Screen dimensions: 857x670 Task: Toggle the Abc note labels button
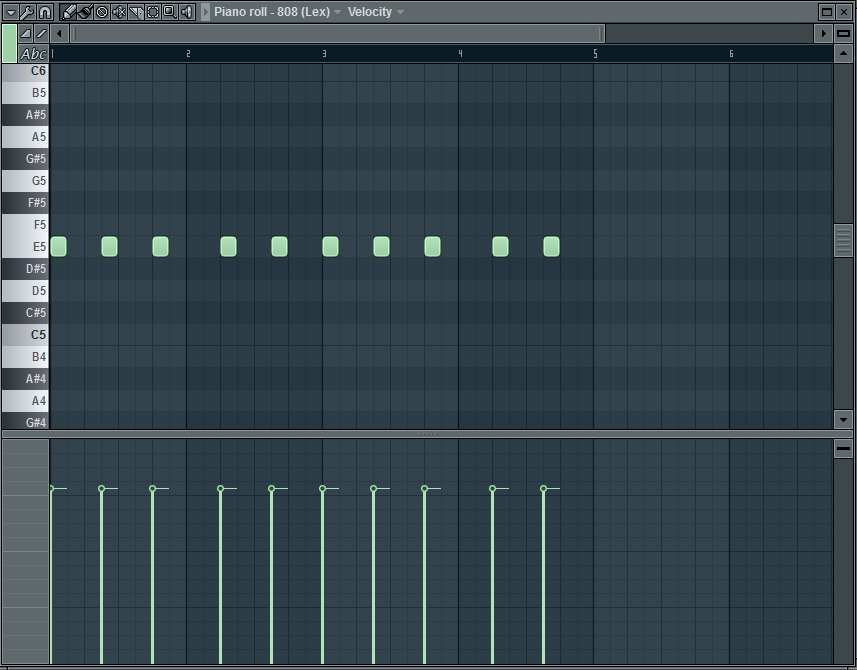click(x=33, y=54)
